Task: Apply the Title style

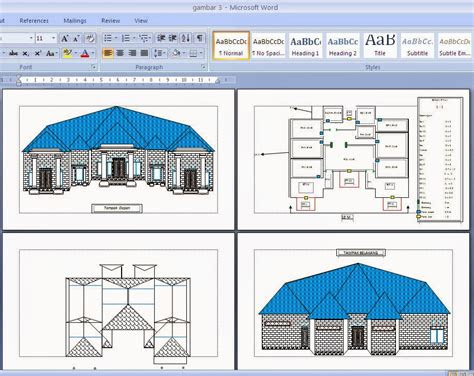Action: (x=380, y=46)
